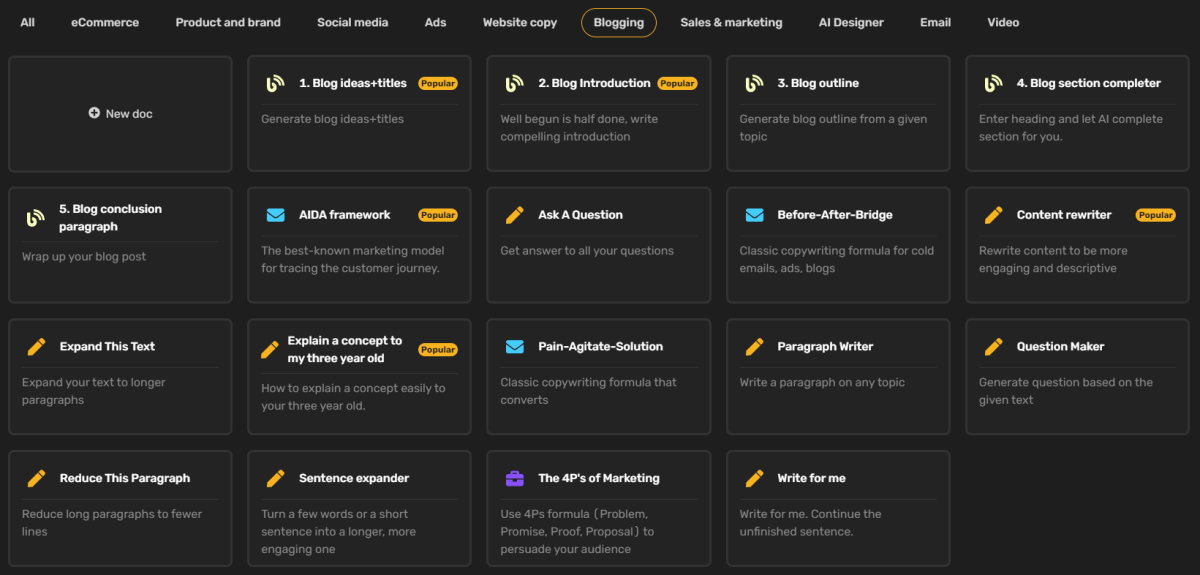Open the Social media tab

point(353,22)
